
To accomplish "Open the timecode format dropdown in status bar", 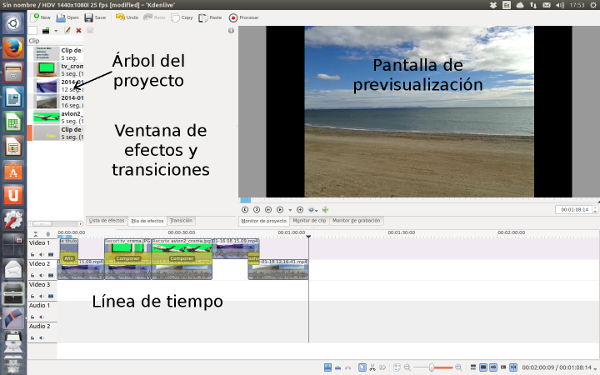I will click(x=595, y=368).
